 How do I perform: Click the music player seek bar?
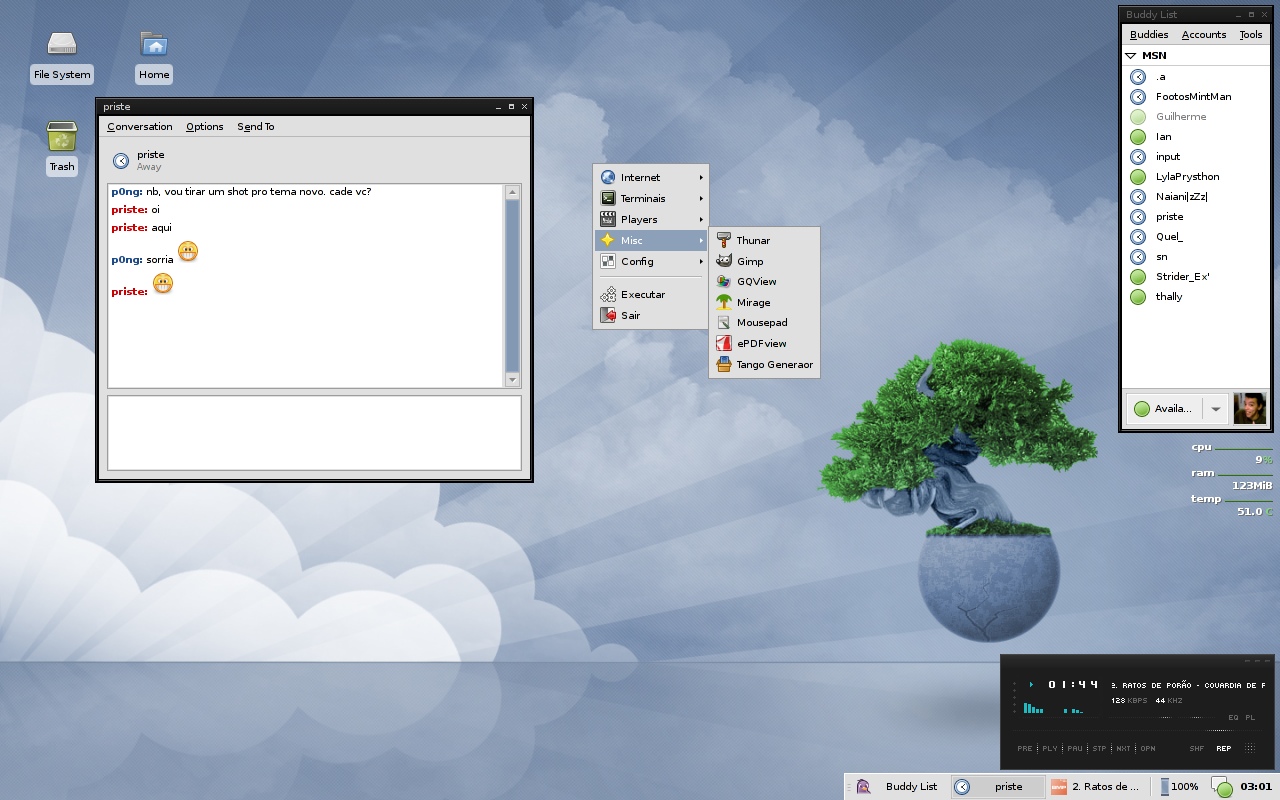tap(1139, 730)
